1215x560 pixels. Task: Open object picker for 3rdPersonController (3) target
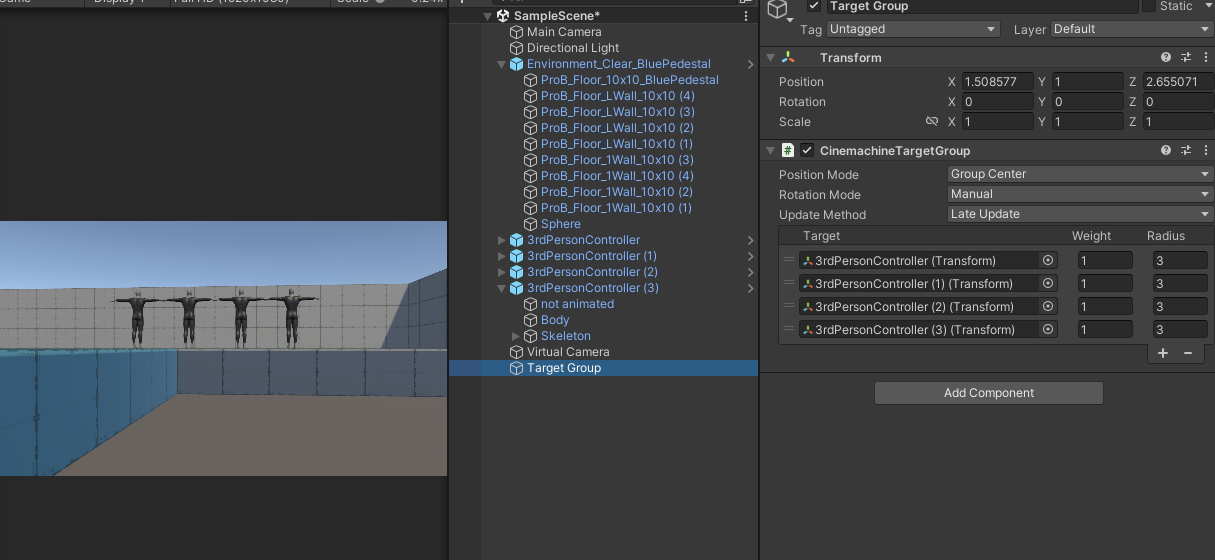1048,329
